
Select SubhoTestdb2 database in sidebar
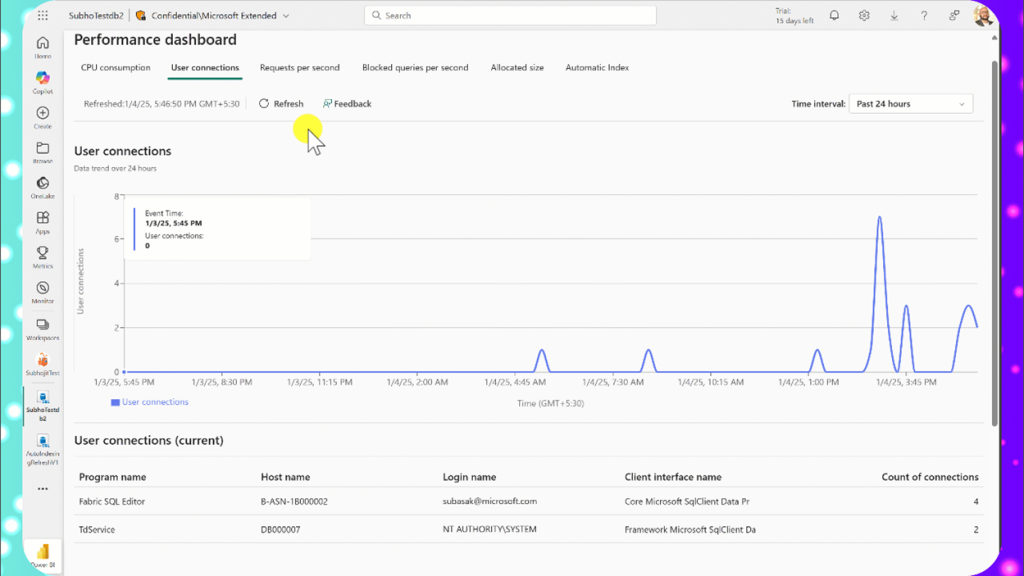click(42, 406)
